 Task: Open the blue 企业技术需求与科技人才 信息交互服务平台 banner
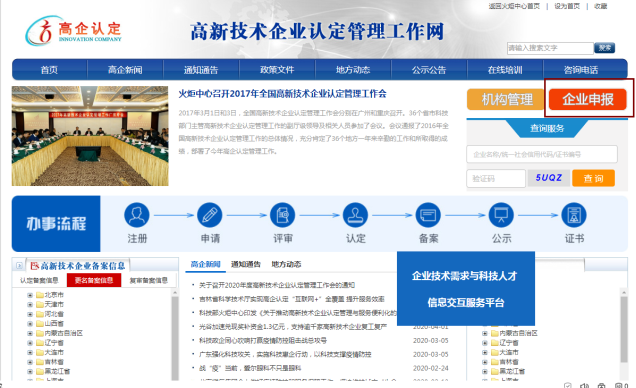pyautogui.click(x=466, y=289)
